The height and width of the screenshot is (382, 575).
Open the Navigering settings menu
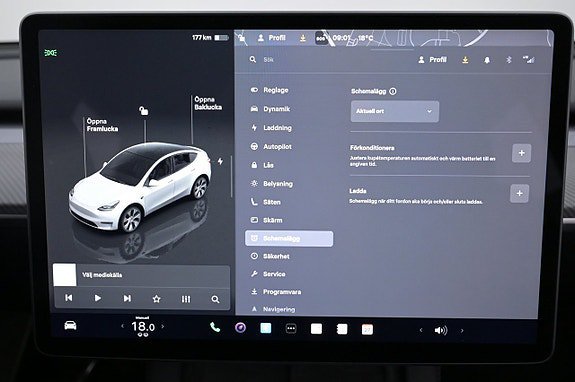[273, 309]
